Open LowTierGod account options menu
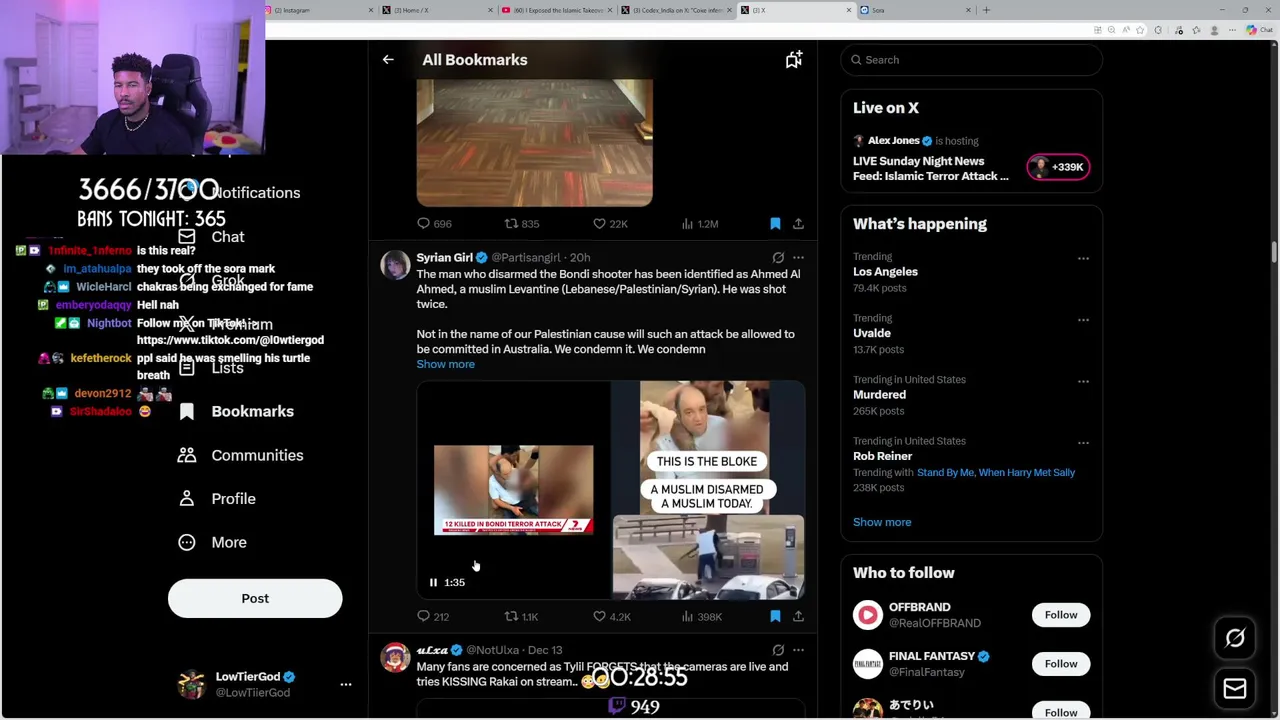The image size is (1280, 720). coord(346,685)
